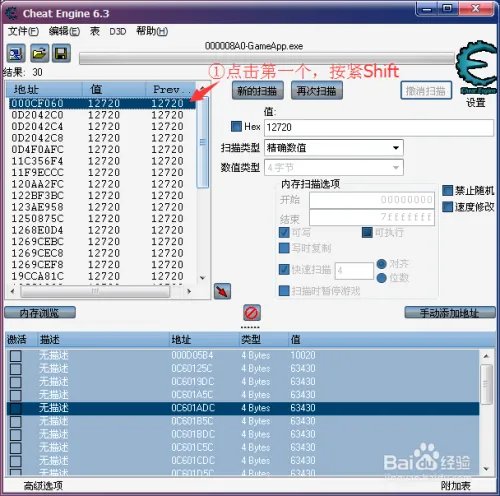The image size is (500, 496).
Task: Click the 再次扫描 button
Action: [x=317, y=90]
